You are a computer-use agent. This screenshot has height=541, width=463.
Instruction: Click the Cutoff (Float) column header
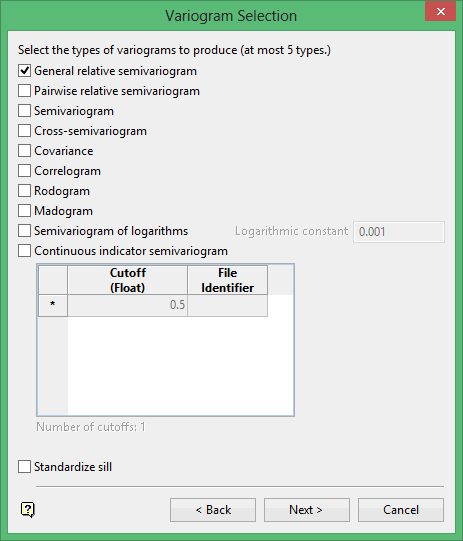coord(128,280)
